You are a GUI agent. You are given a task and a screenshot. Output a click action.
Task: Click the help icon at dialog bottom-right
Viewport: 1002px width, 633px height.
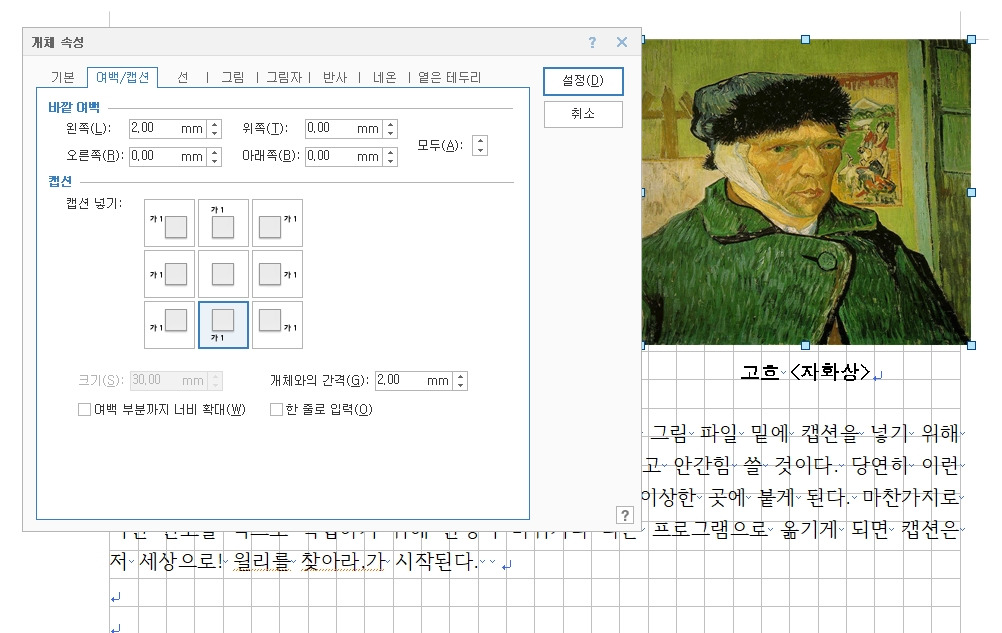pyautogui.click(x=624, y=515)
